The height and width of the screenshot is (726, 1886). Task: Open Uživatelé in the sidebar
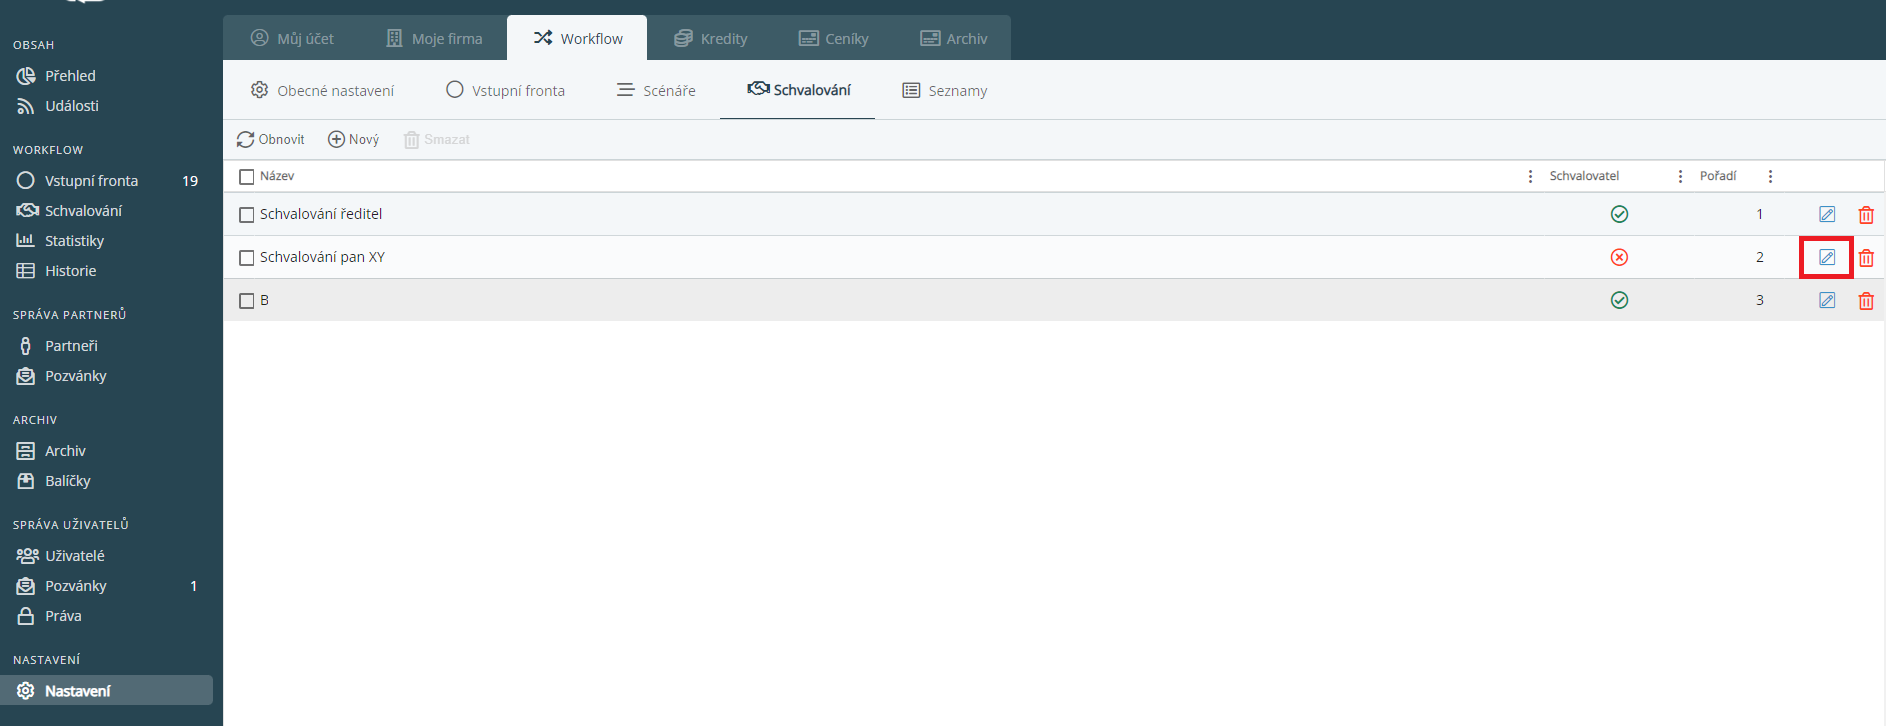[74, 556]
